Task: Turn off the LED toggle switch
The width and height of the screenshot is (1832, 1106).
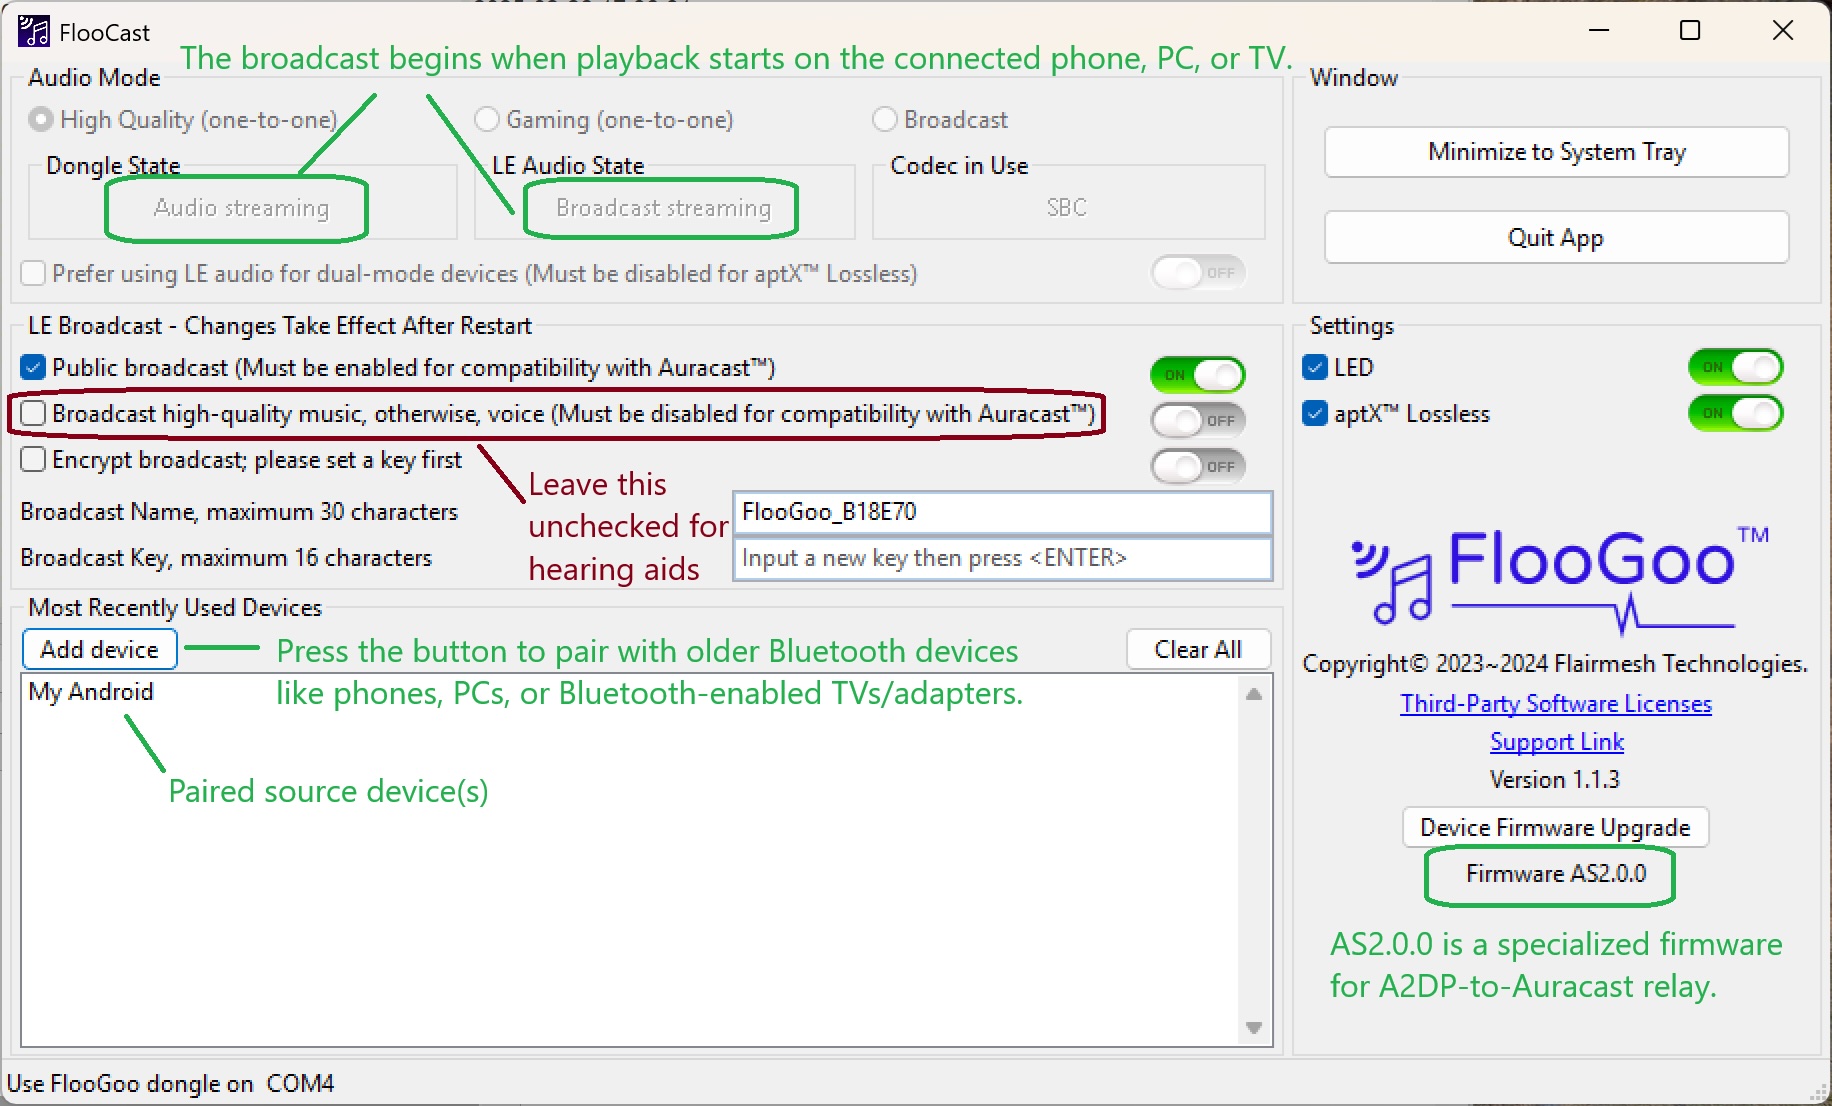Action: pyautogui.click(x=1735, y=368)
